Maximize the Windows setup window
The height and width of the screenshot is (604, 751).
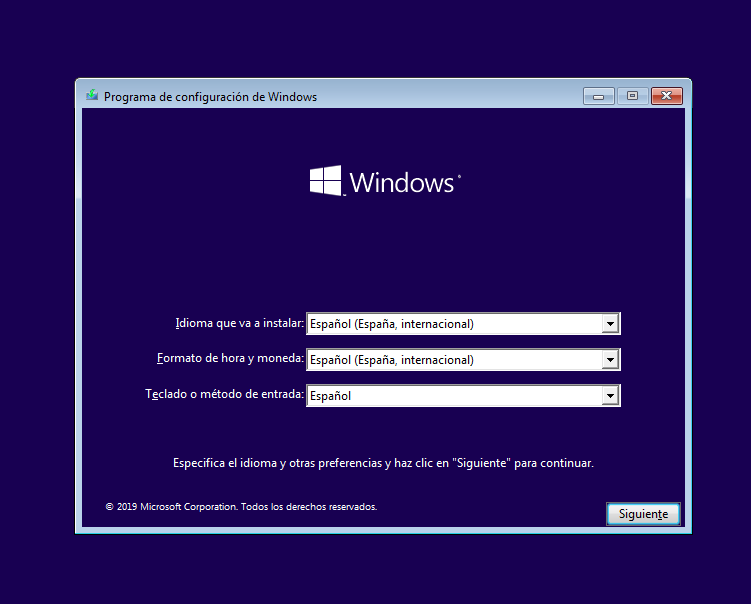pos(631,96)
